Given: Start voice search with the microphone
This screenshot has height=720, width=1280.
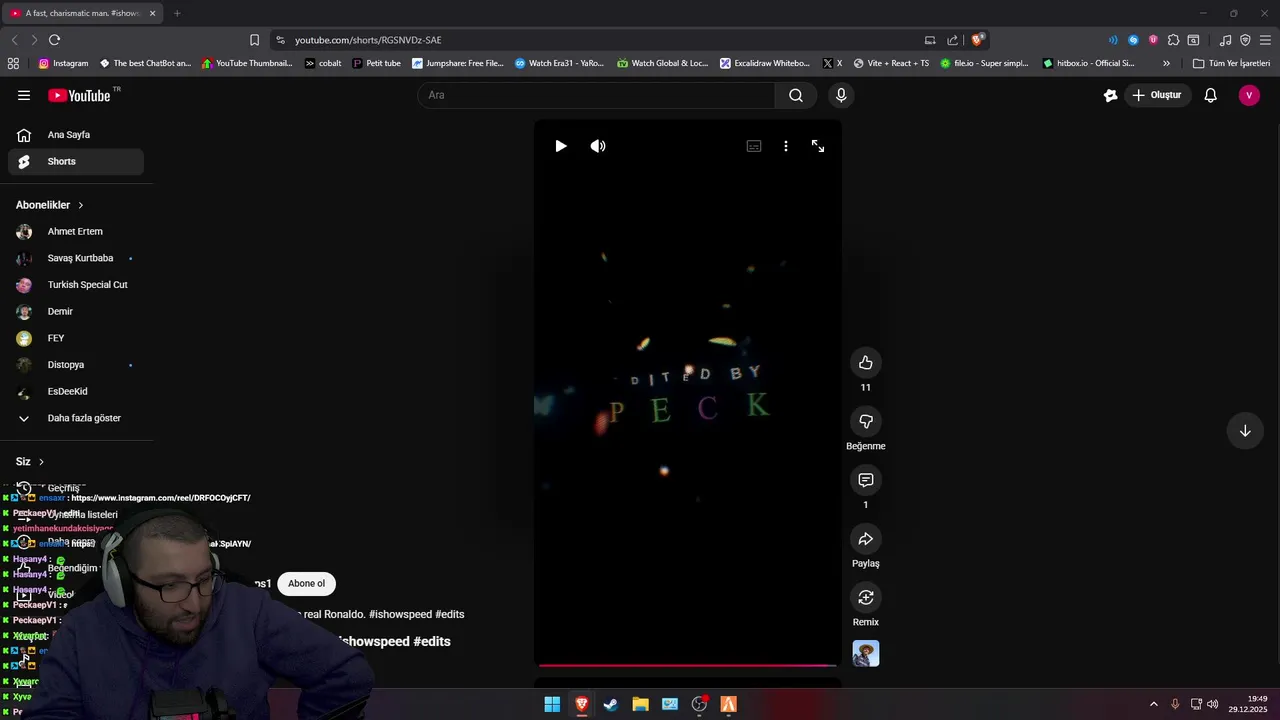Looking at the screenshot, I should click(x=841, y=95).
